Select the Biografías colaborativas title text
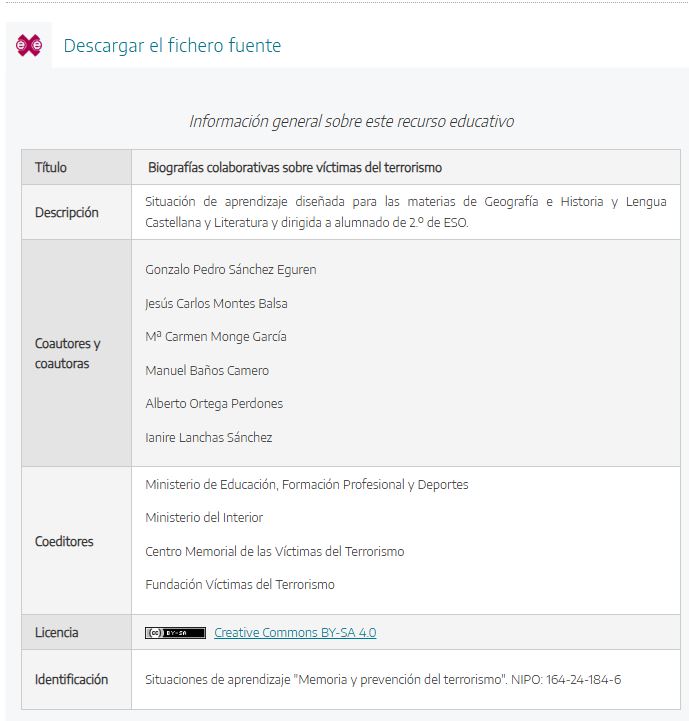This screenshot has height=721, width=689. click(x=295, y=167)
